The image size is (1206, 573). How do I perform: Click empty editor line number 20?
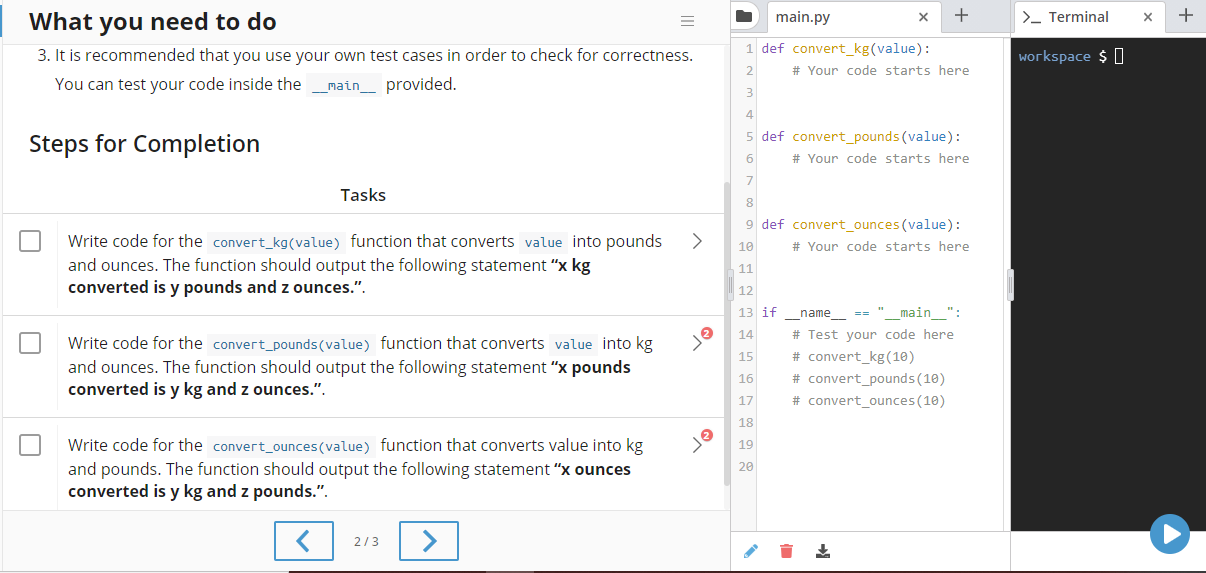[x=745, y=466]
